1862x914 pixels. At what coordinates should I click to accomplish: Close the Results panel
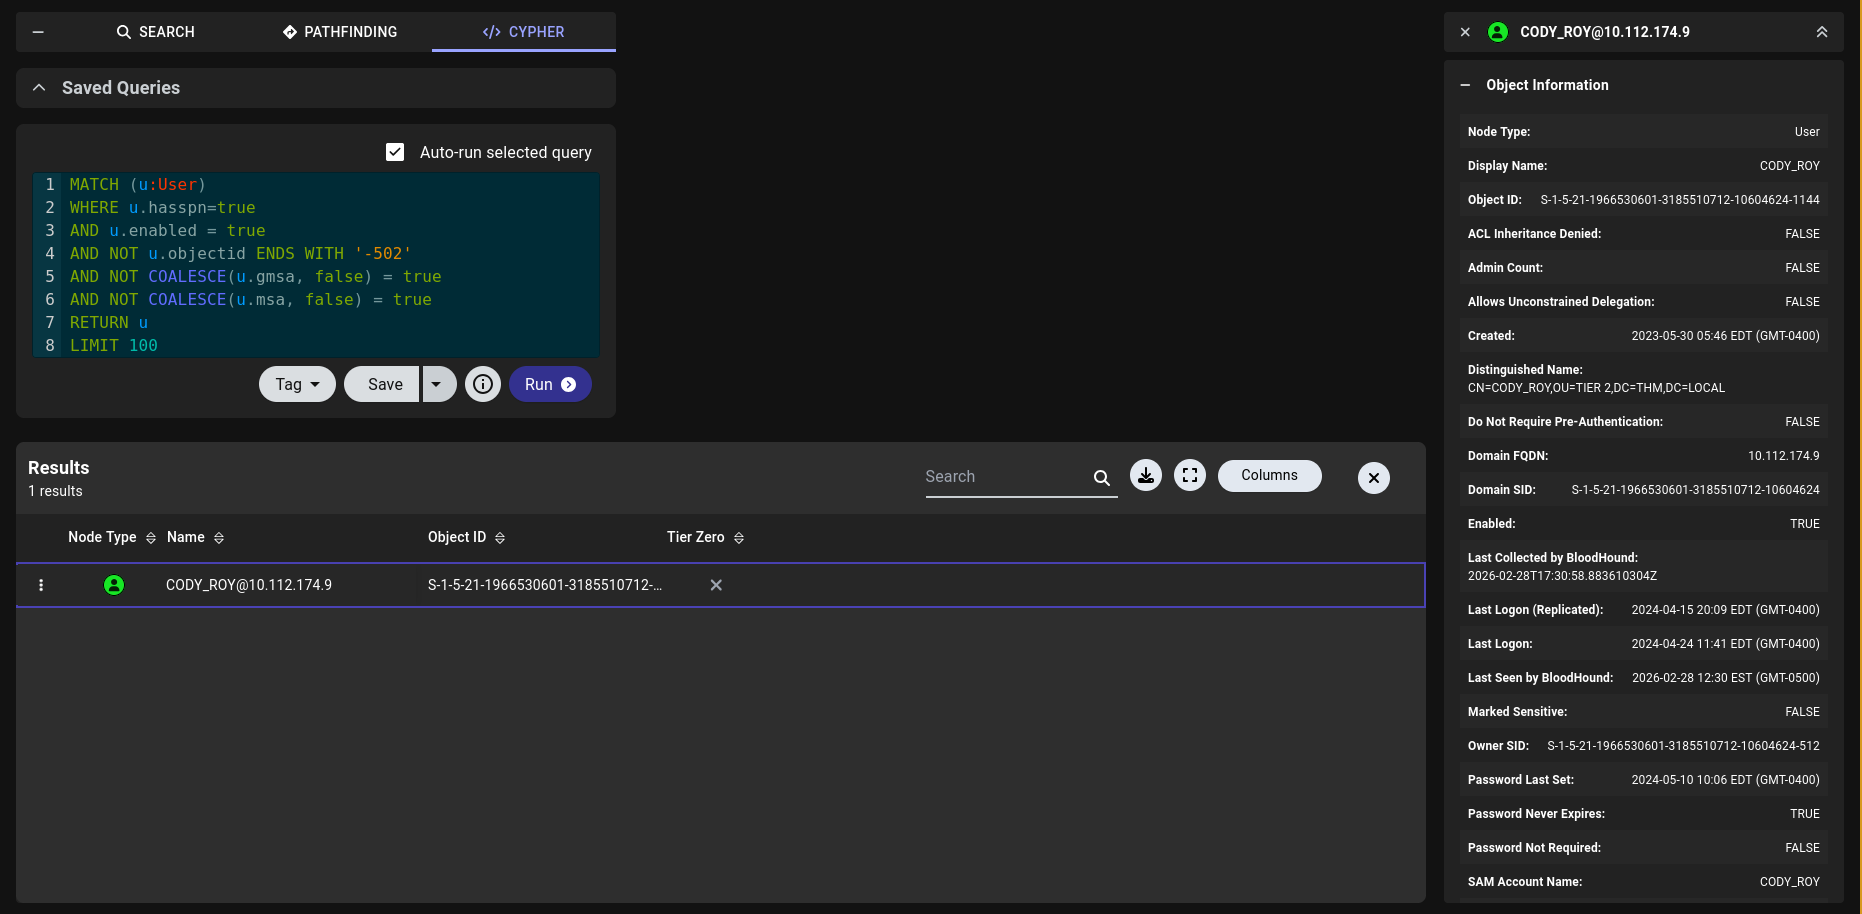(x=1373, y=478)
